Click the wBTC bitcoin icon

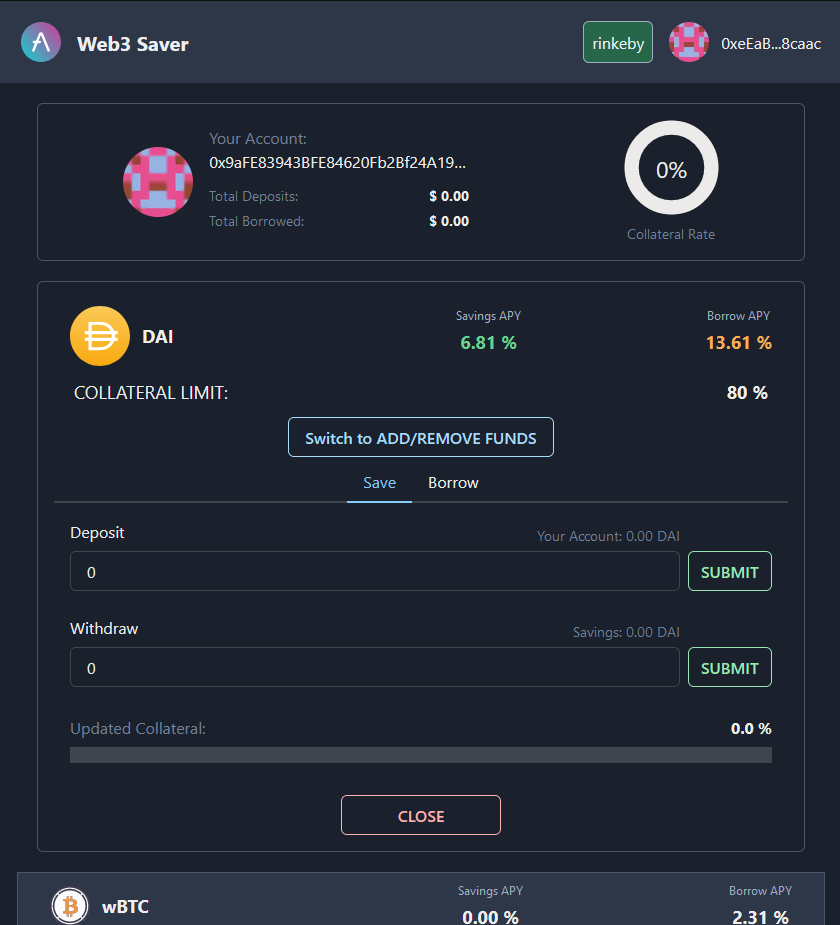(x=71, y=907)
